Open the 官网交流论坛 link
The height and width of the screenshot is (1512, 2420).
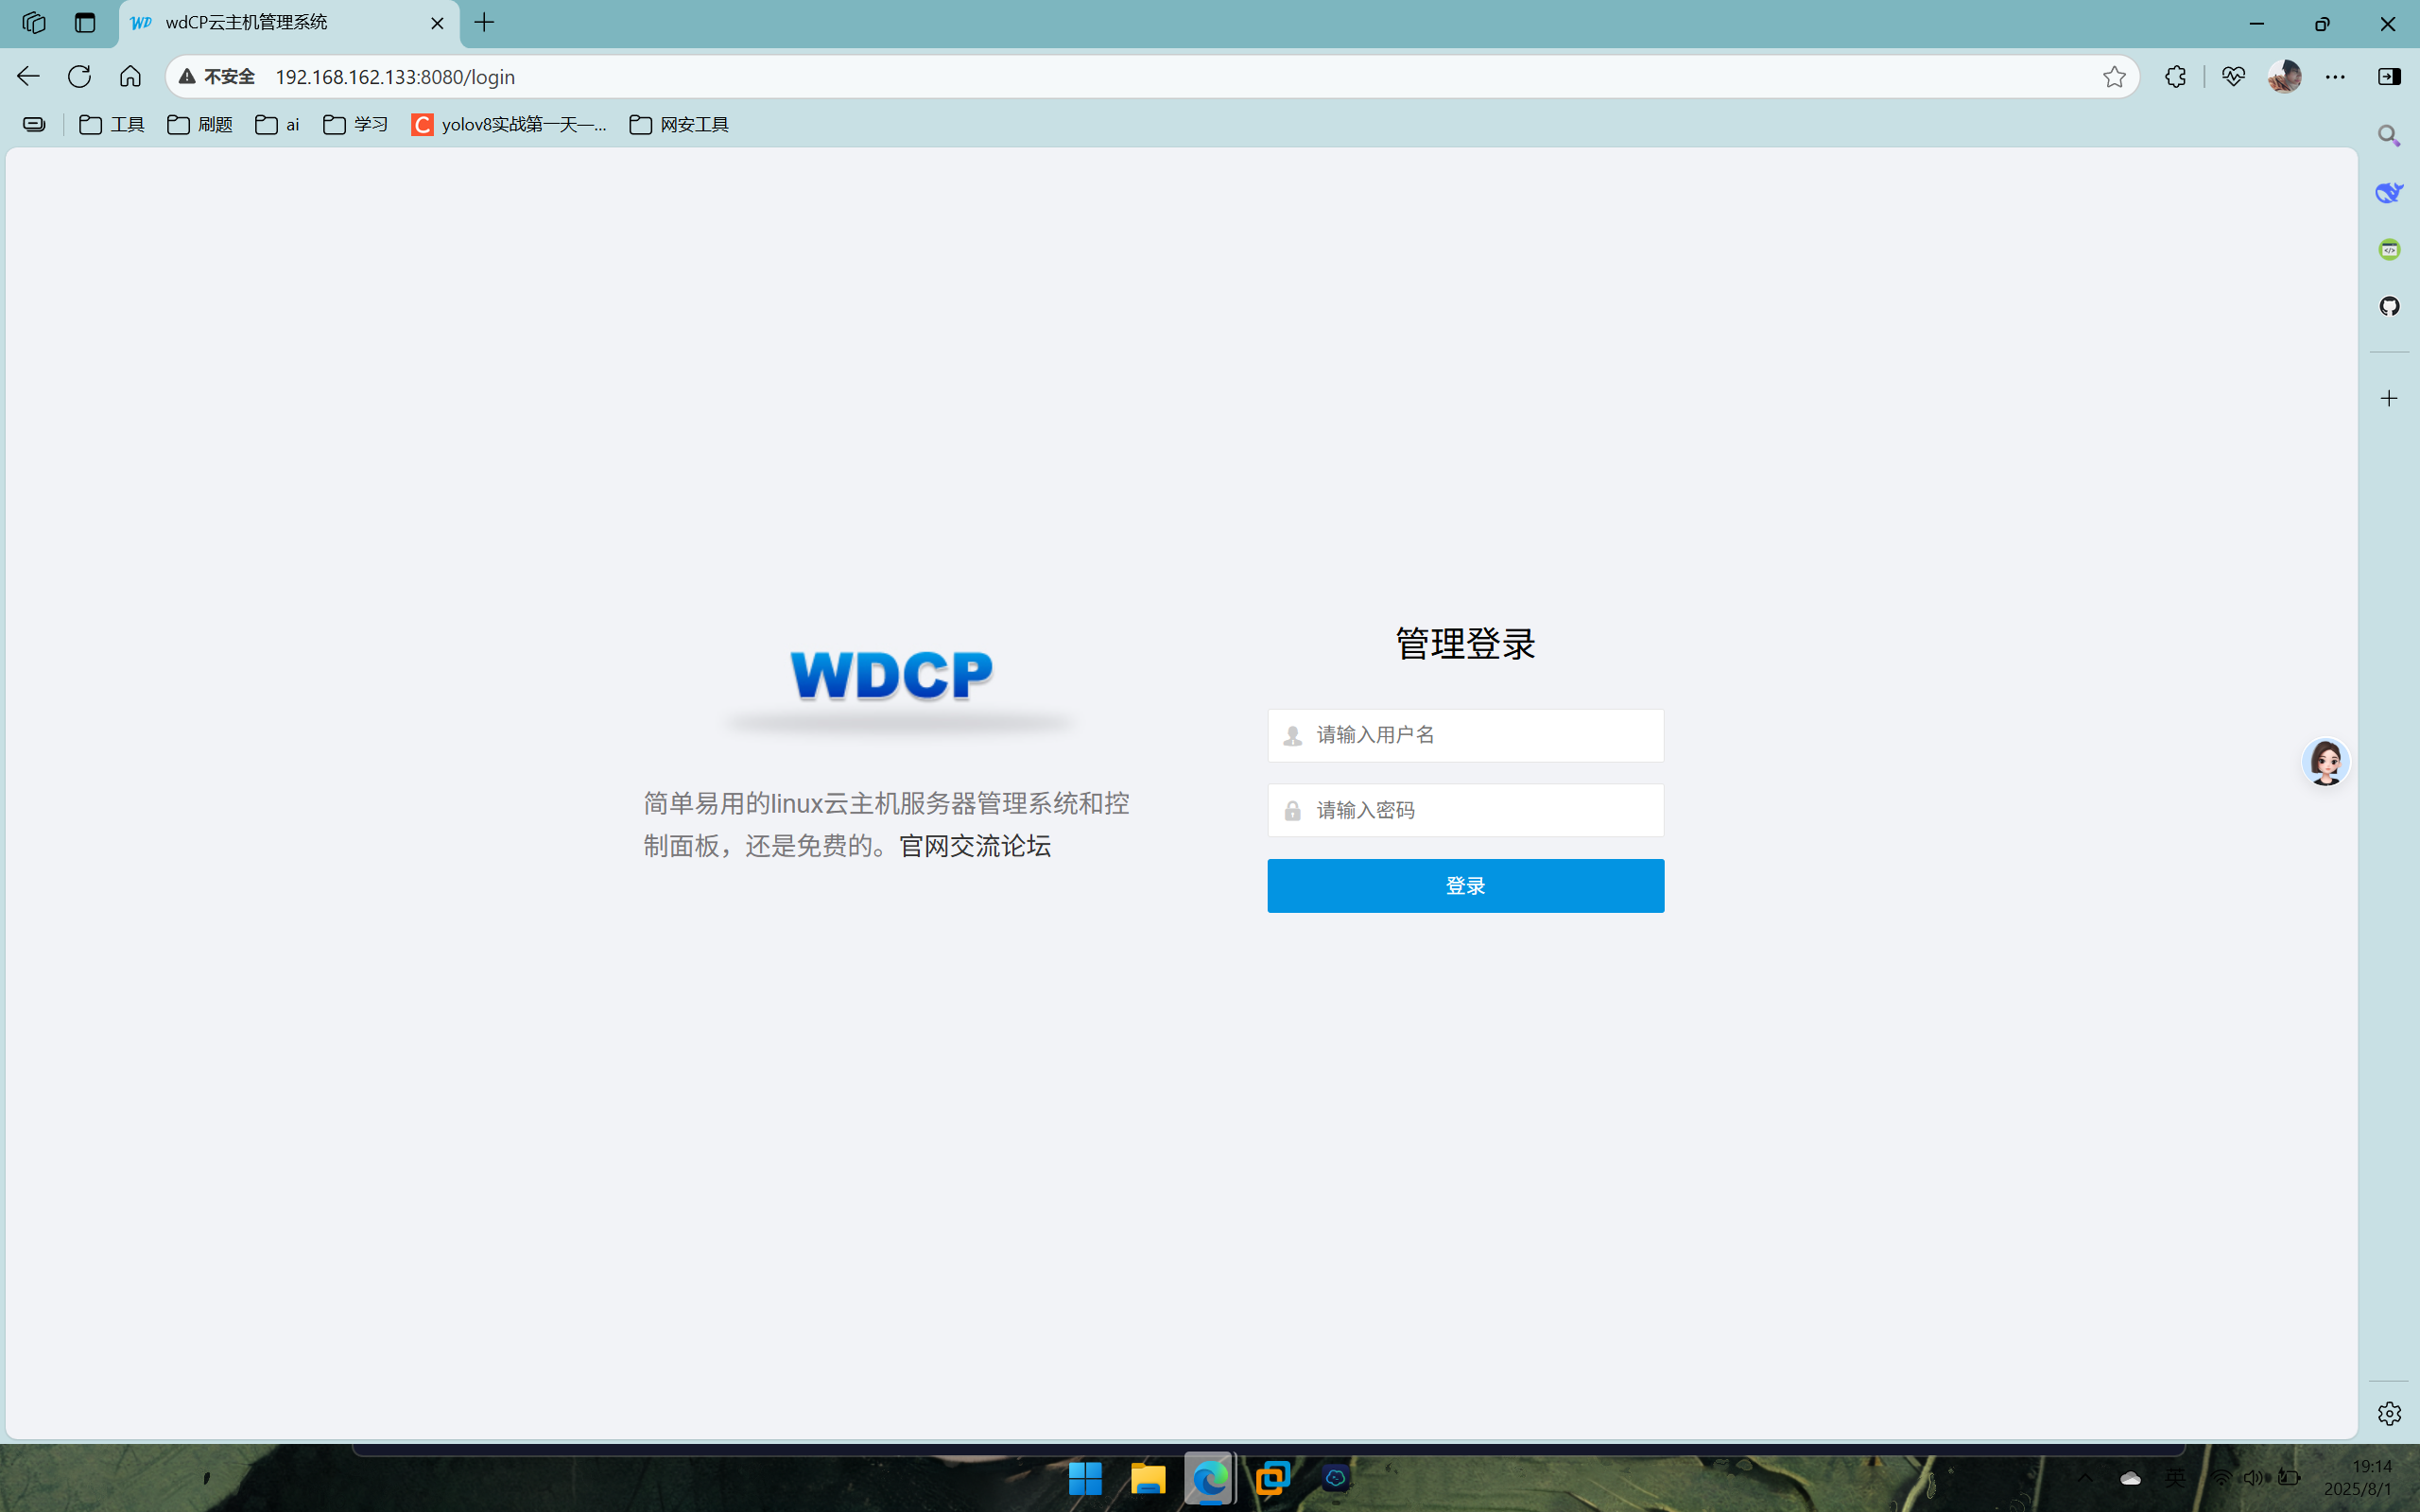[973, 846]
